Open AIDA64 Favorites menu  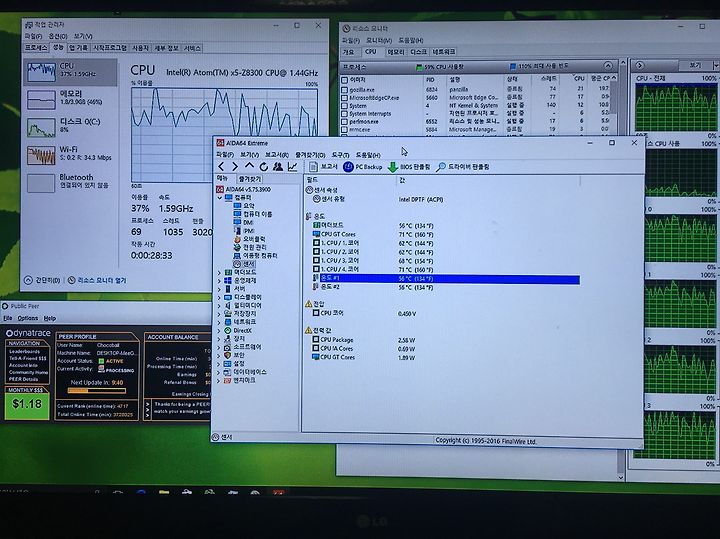(x=310, y=155)
